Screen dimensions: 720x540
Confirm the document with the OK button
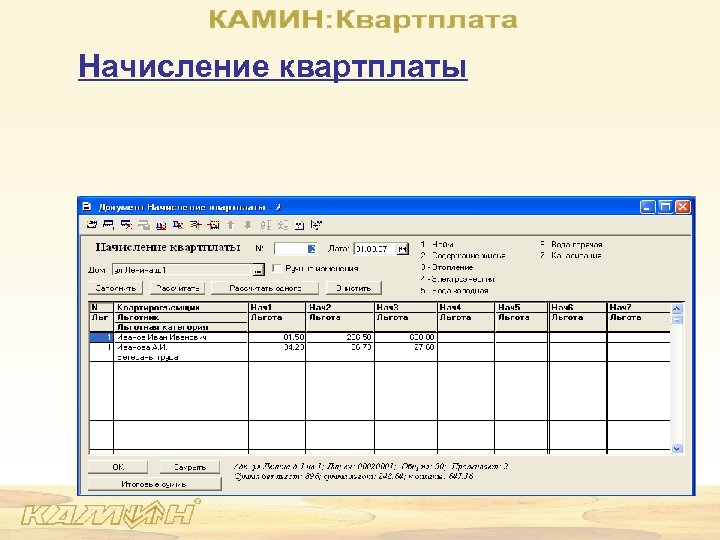pos(118,467)
